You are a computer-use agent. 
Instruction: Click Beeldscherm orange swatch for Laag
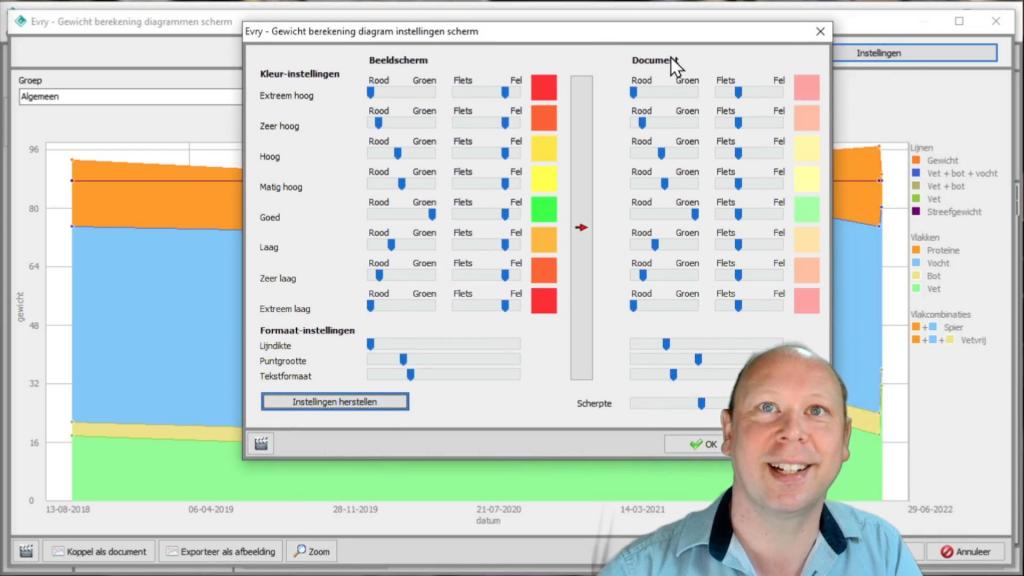(544, 240)
